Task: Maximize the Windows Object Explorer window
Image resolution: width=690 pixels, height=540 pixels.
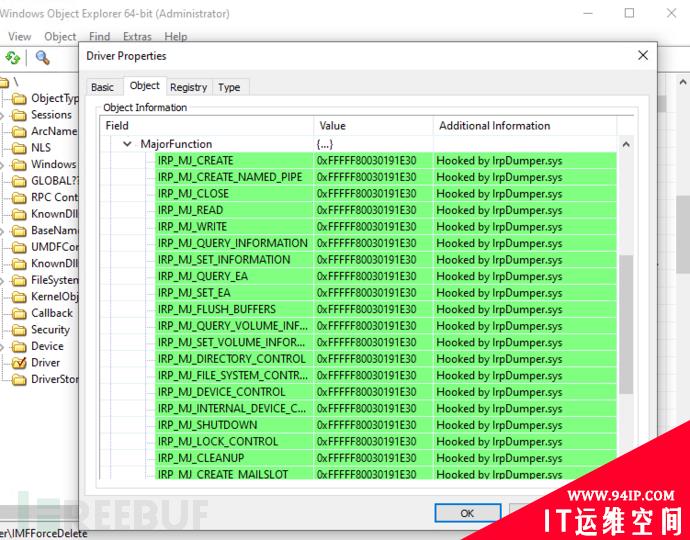Action: click(x=630, y=13)
